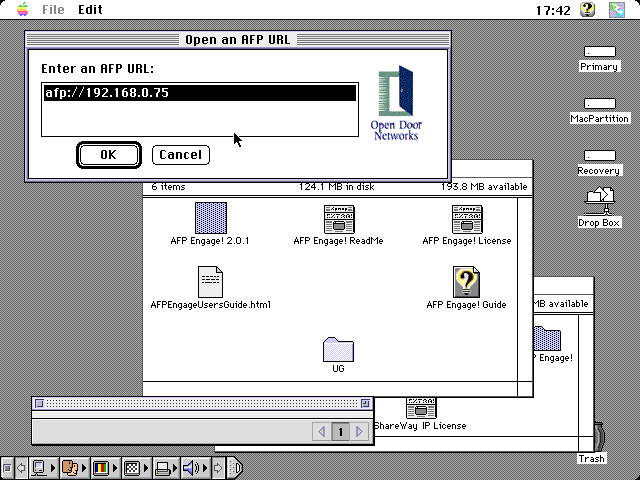Click the '6 items' status text
This screenshot has height=480, width=640.
coord(168,187)
